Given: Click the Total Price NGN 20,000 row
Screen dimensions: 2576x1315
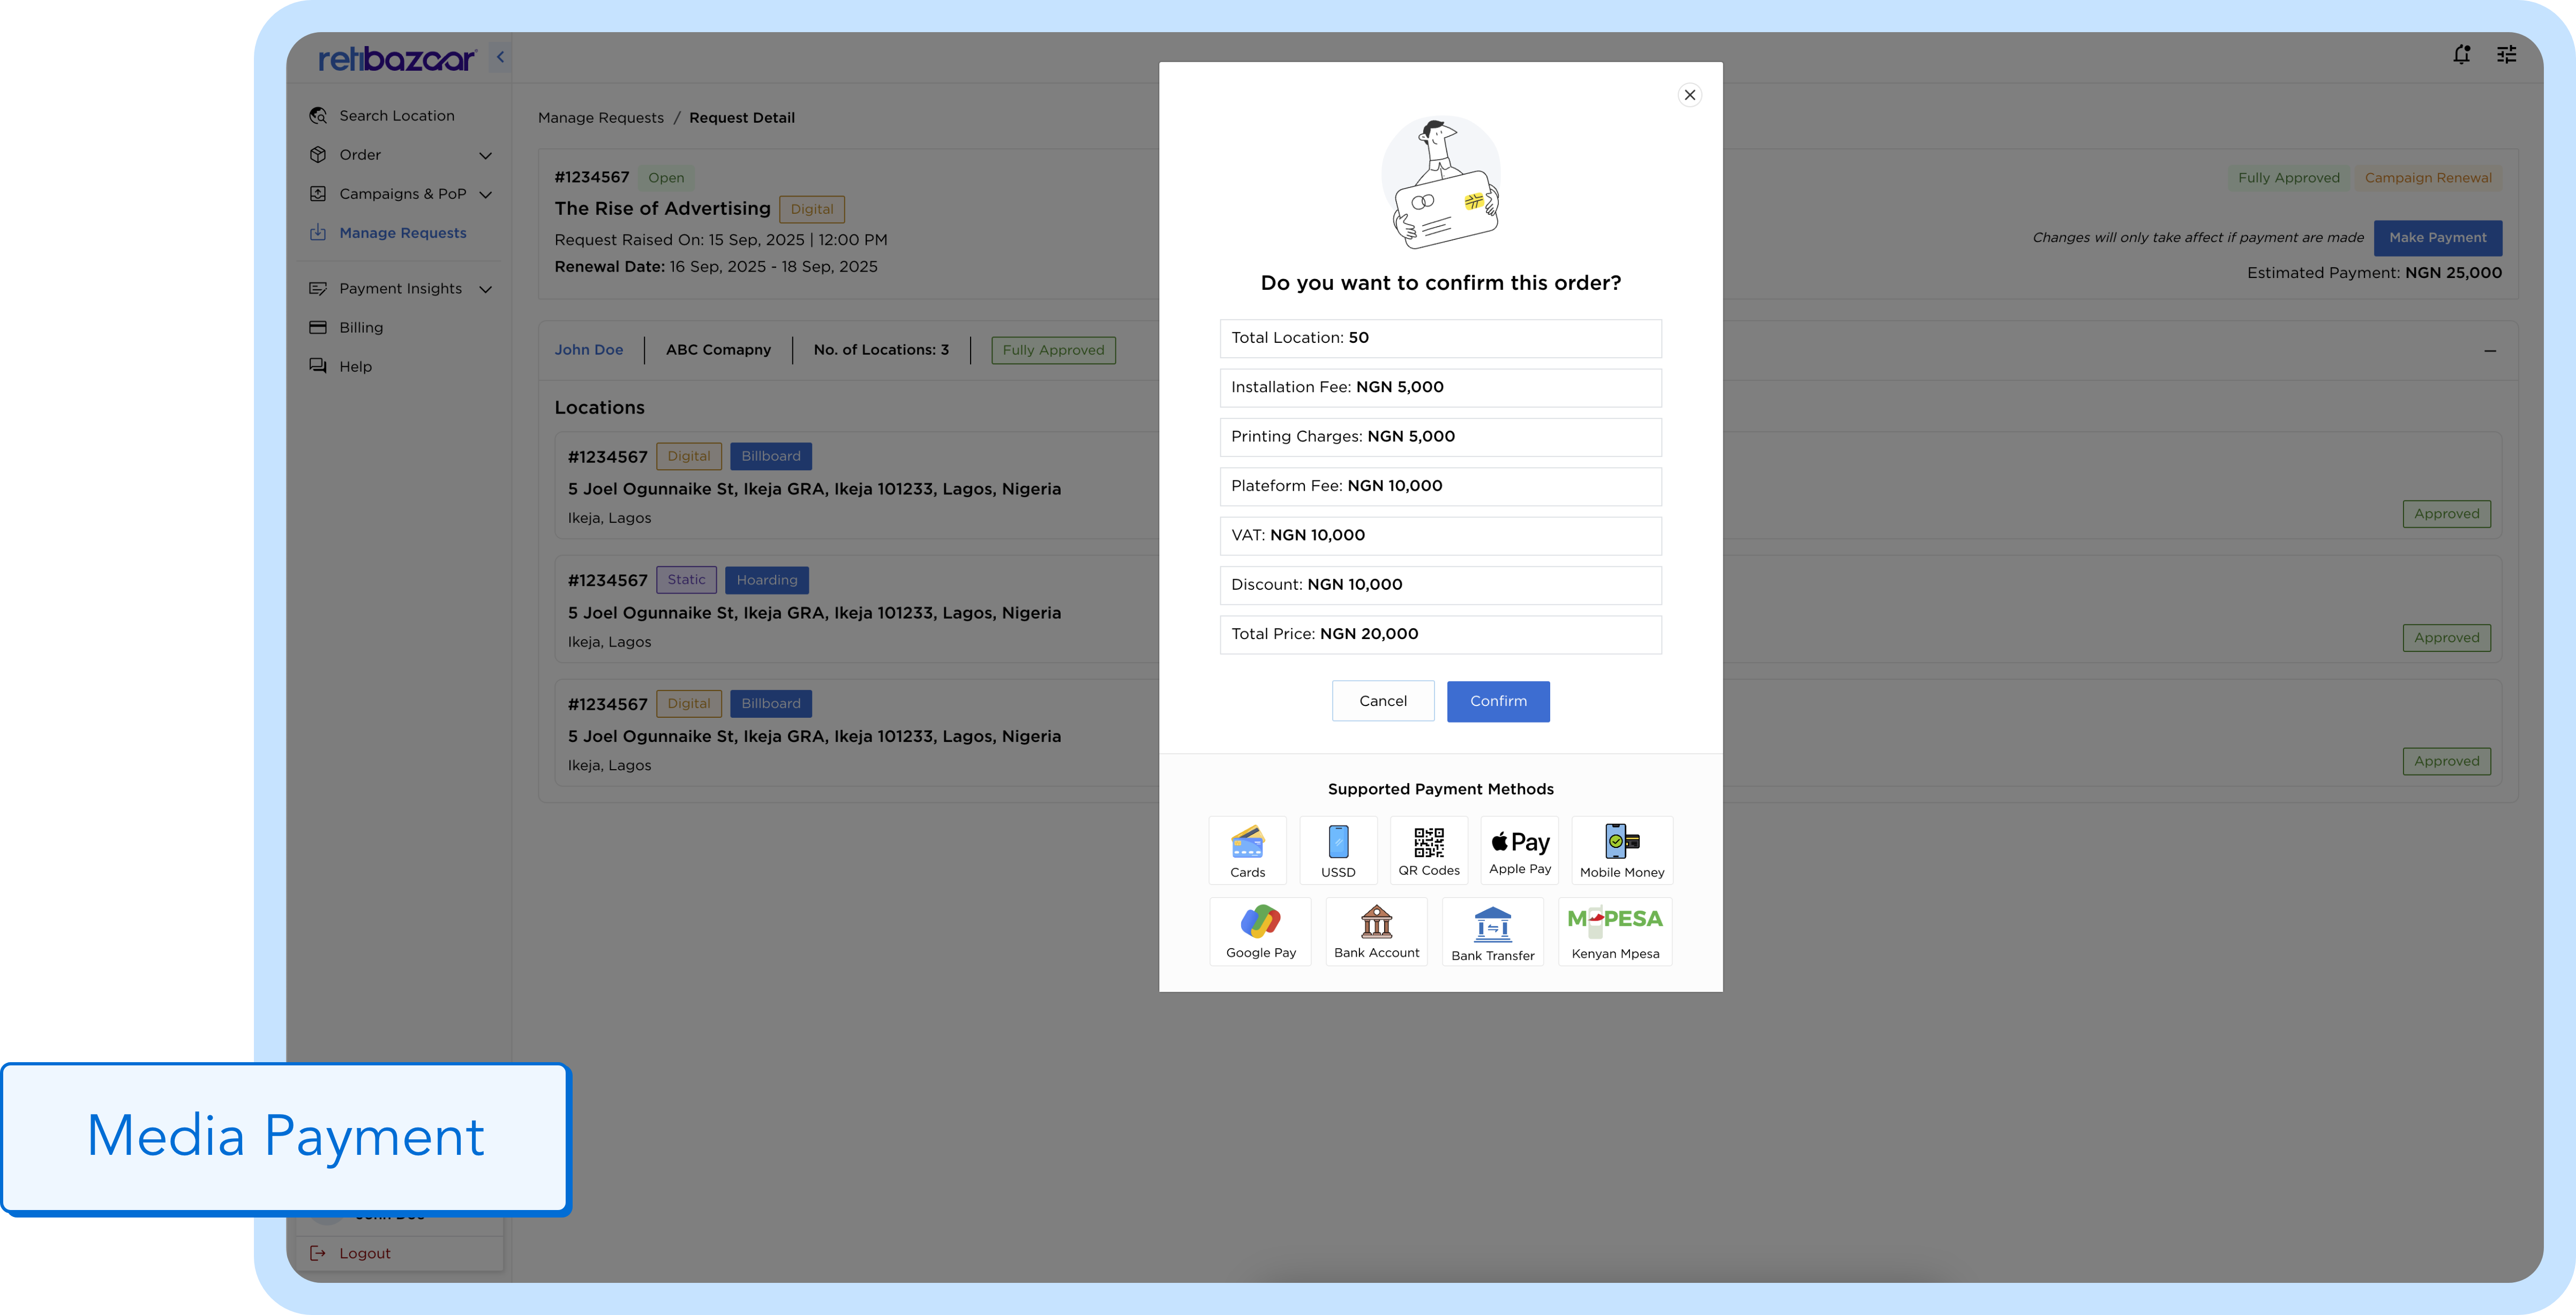Looking at the screenshot, I should 1441,635.
